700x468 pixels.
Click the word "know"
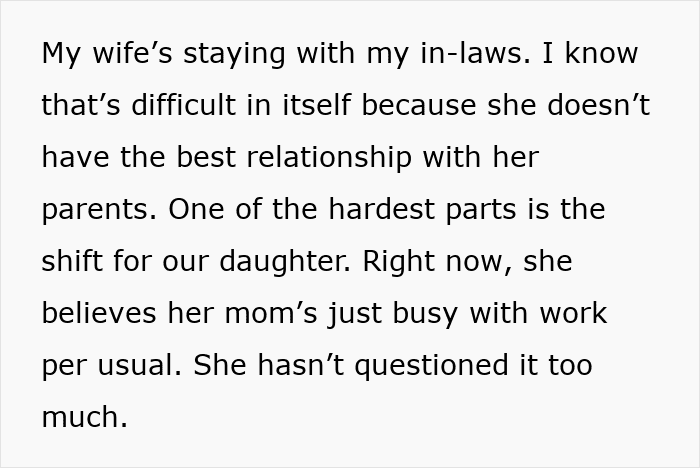[x=601, y=53]
